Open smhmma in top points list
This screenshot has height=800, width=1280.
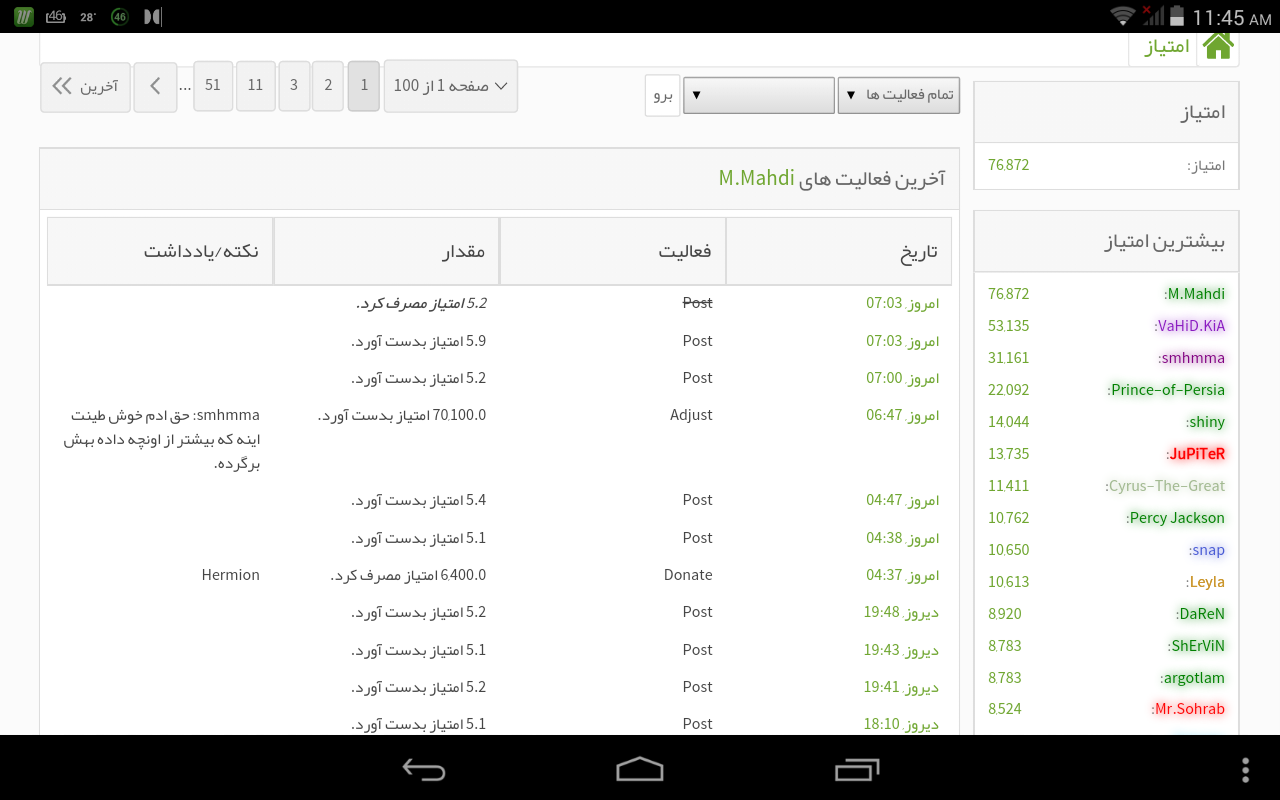coord(1192,358)
